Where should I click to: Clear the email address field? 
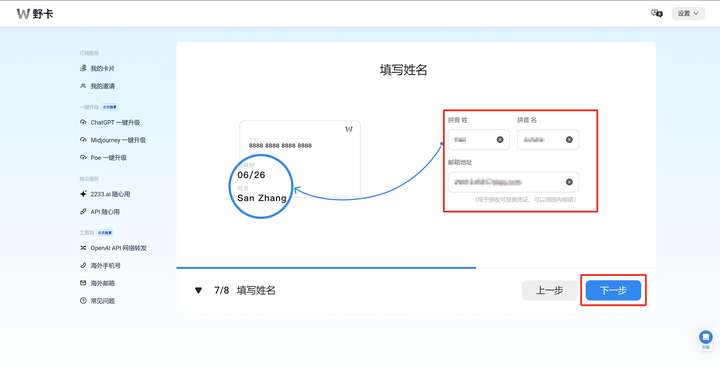point(569,182)
